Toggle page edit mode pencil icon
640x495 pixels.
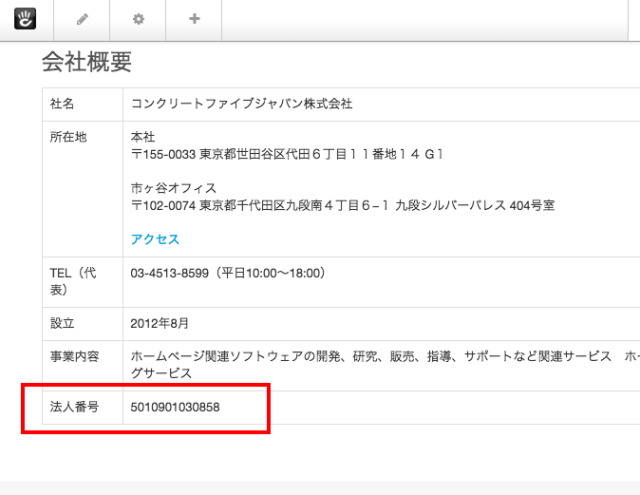(x=82, y=19)
